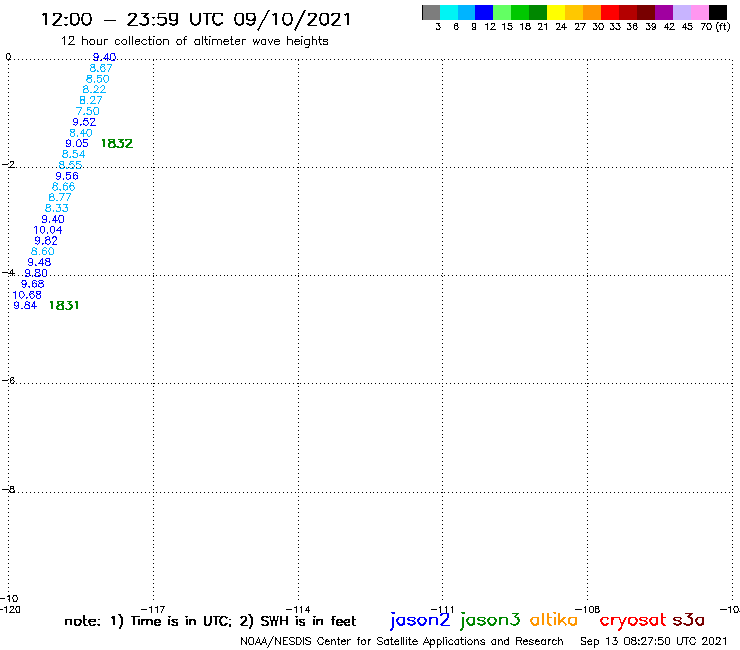Click the black swatch in the color scale
The height and width of the screenshot is (650, 740).
click(x=717, y=12)
